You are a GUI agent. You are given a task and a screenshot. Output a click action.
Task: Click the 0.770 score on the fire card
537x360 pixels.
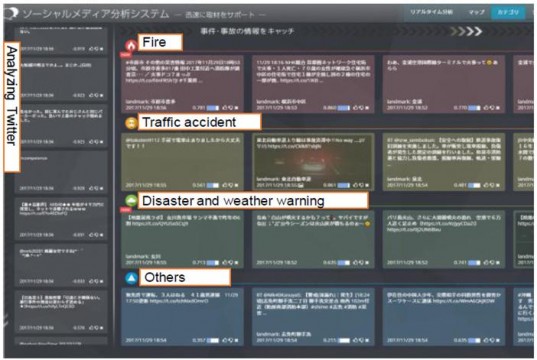pyautogui.click(x=460, y=108)
